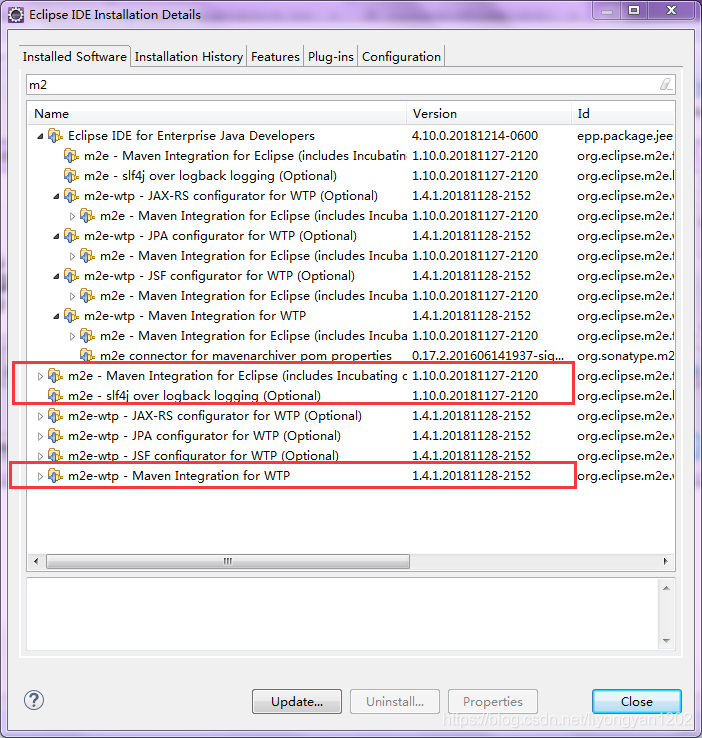Click icon of collapsed m2e-wtp JAX-RS configurator row
Image resolution: width=702 pixels, height=738 pixels.
[56, 416]
